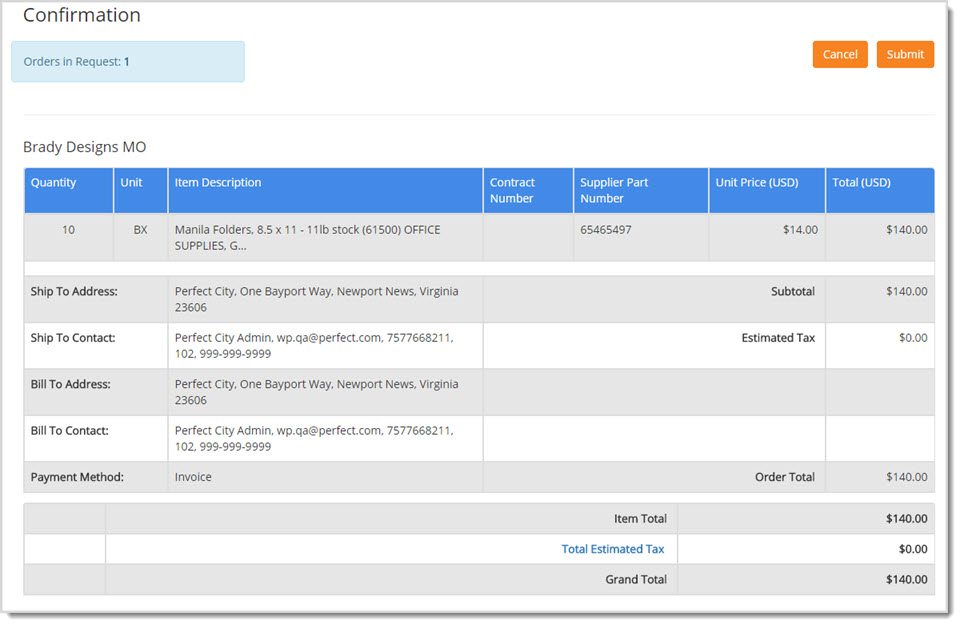
Task: Click the orange Cancel button
Action: pos(839,54)
